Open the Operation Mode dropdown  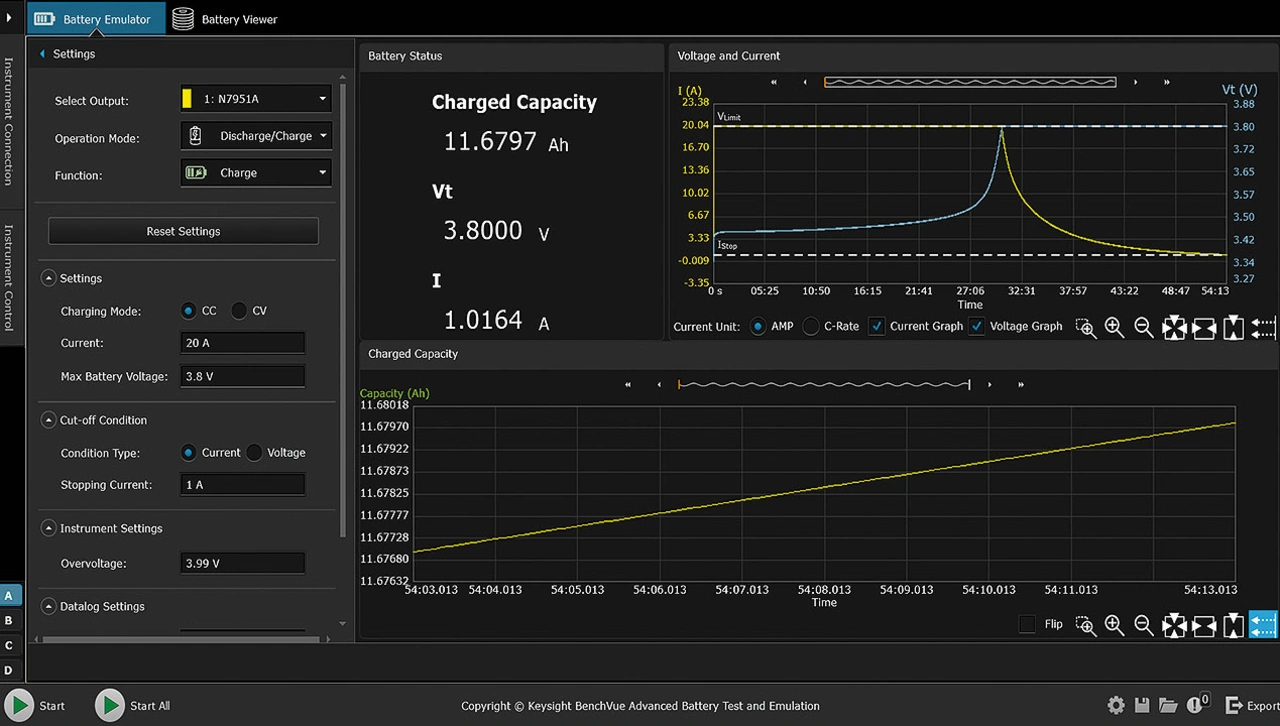click(x=255, y=136)
